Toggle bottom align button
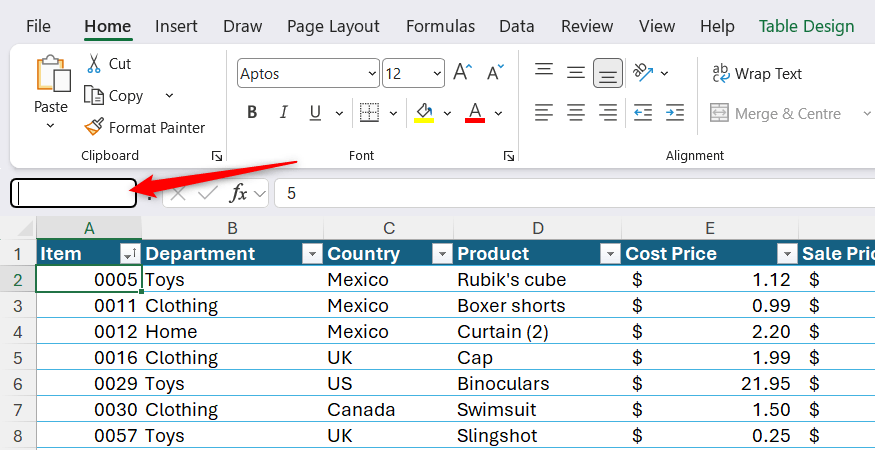The width and height of the screenshot is (875, 450). (608, 73)
